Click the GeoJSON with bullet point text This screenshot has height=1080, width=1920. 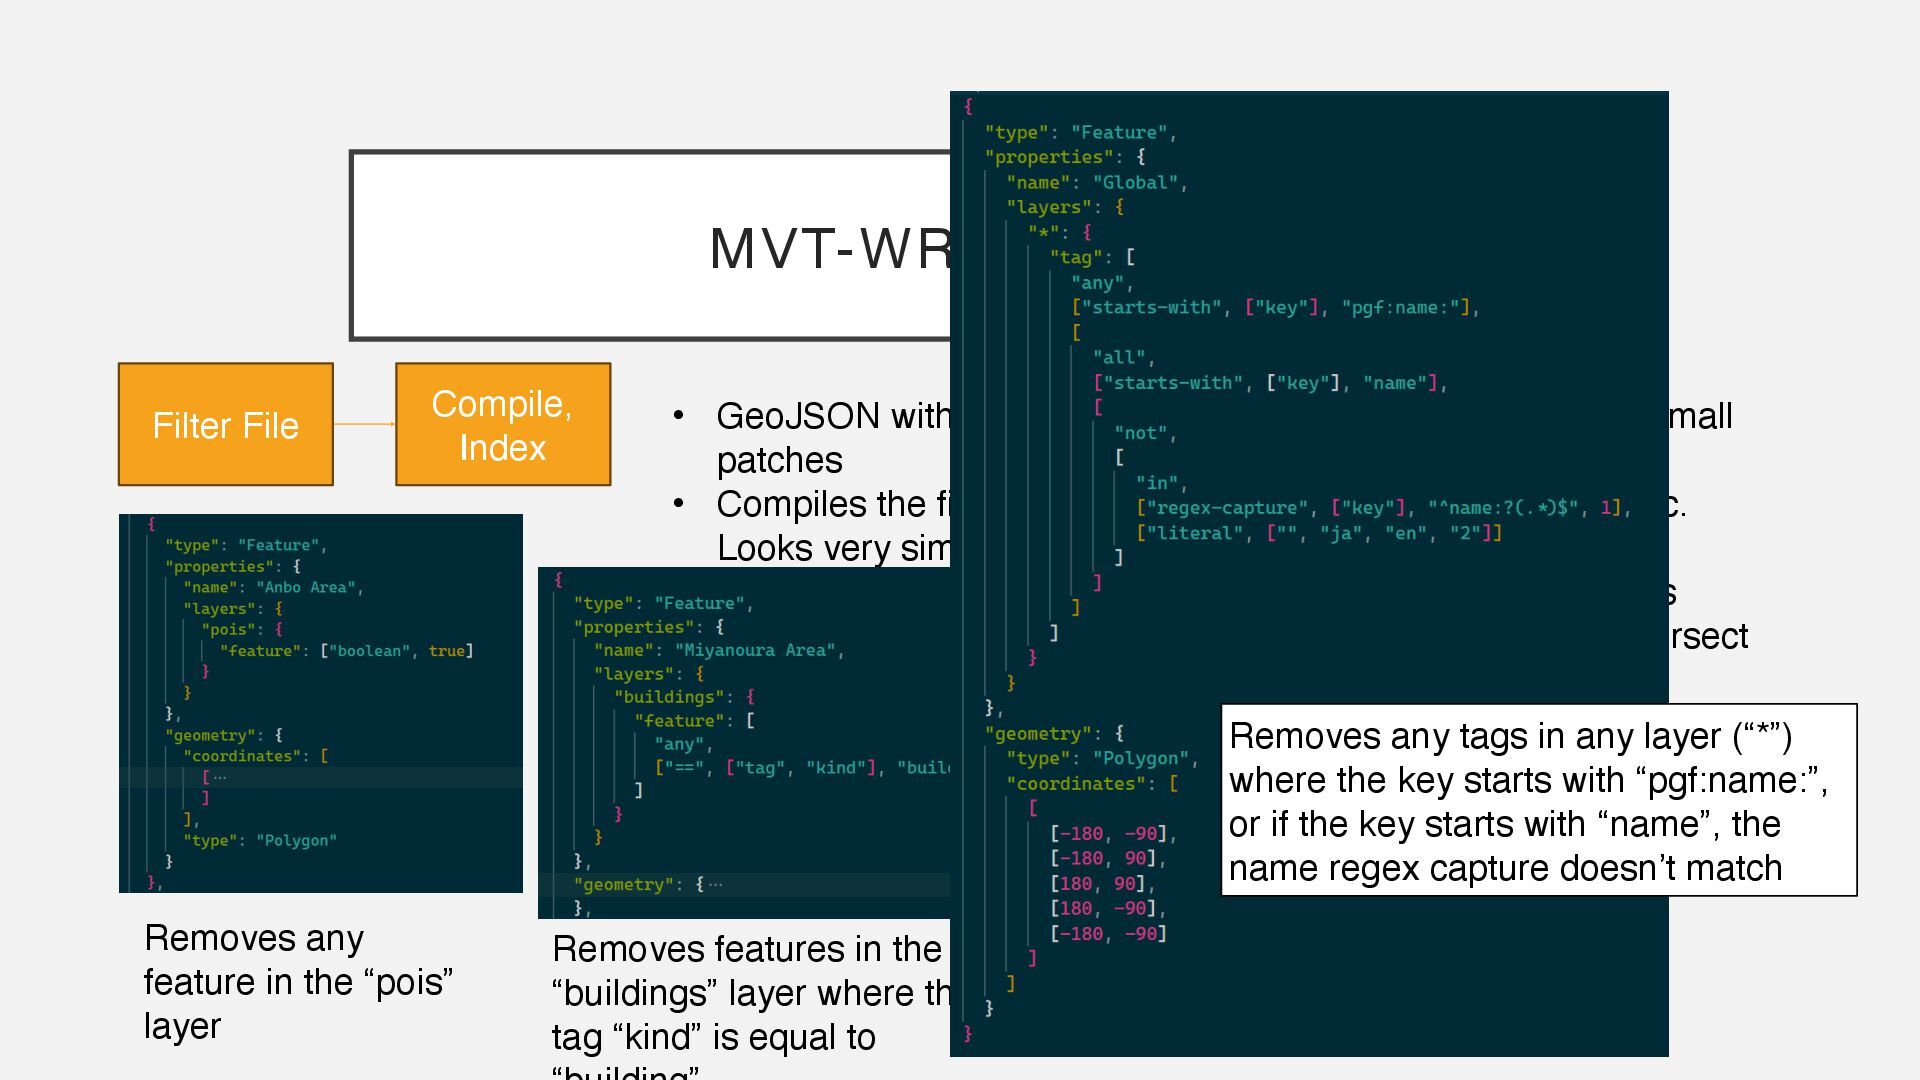tap(832, 416)
